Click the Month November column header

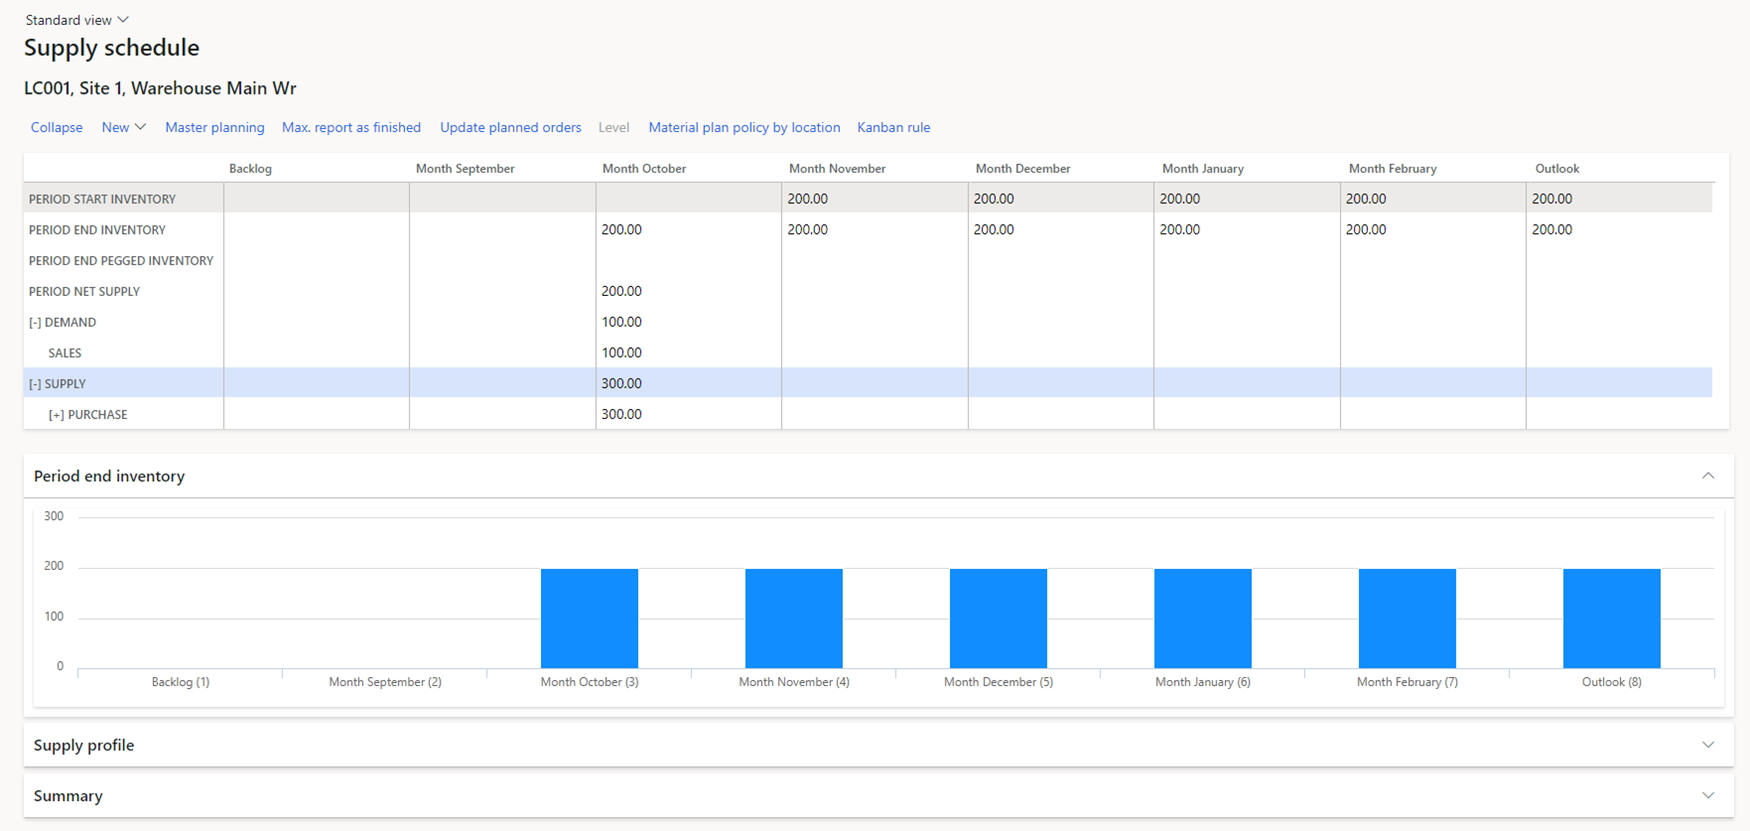click(837, 168)
